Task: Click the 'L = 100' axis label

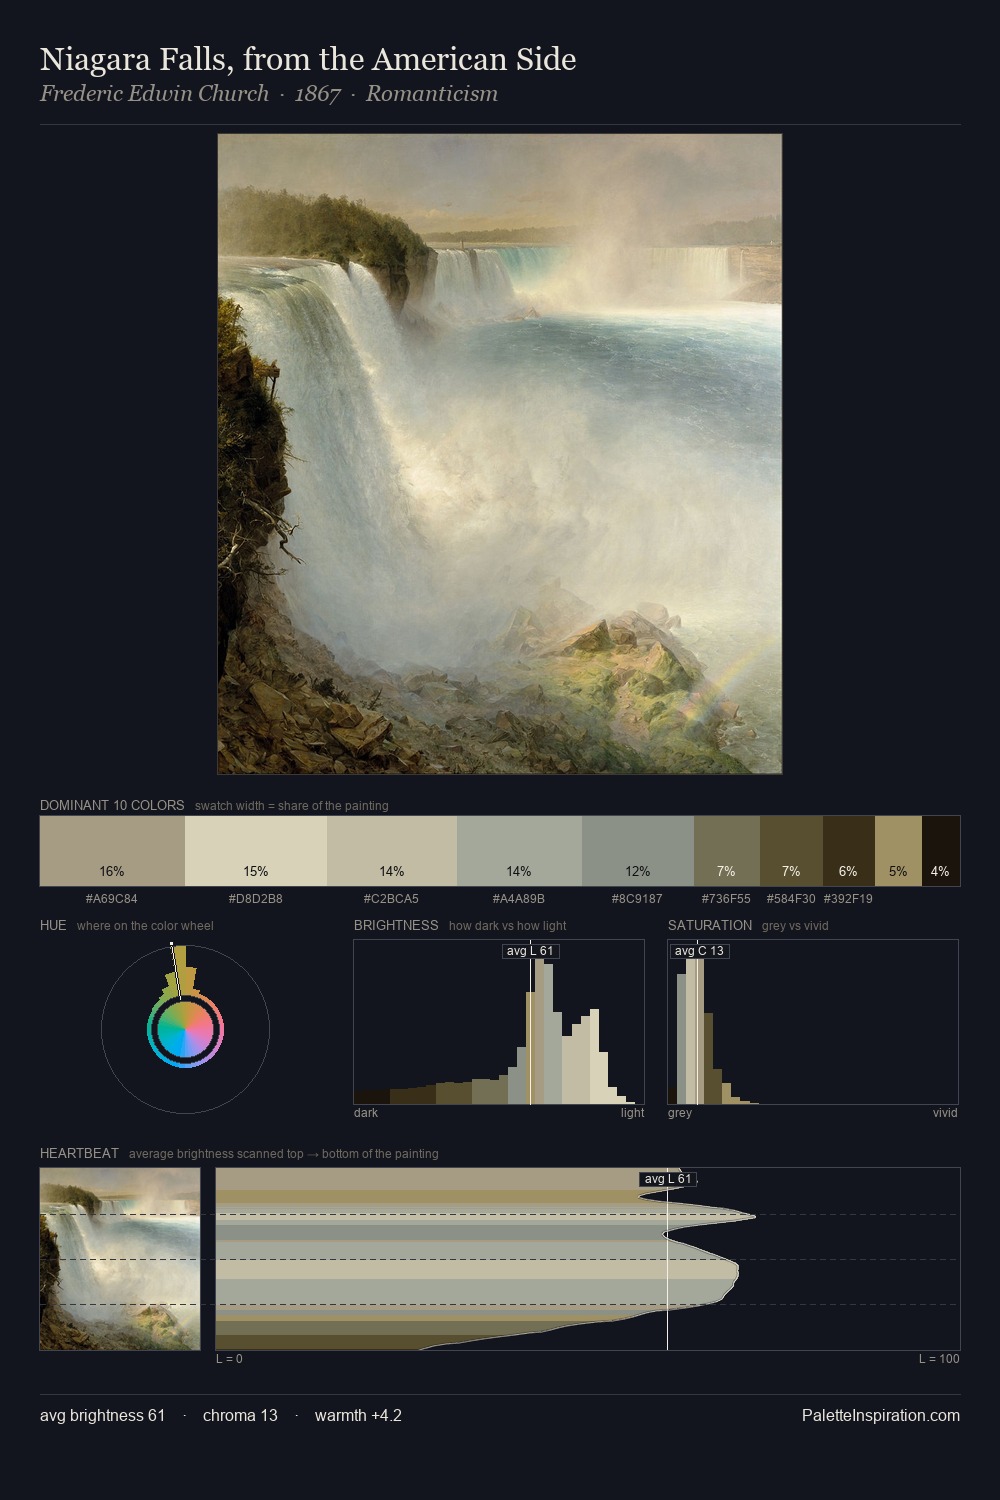Action: pos(939,1359)
